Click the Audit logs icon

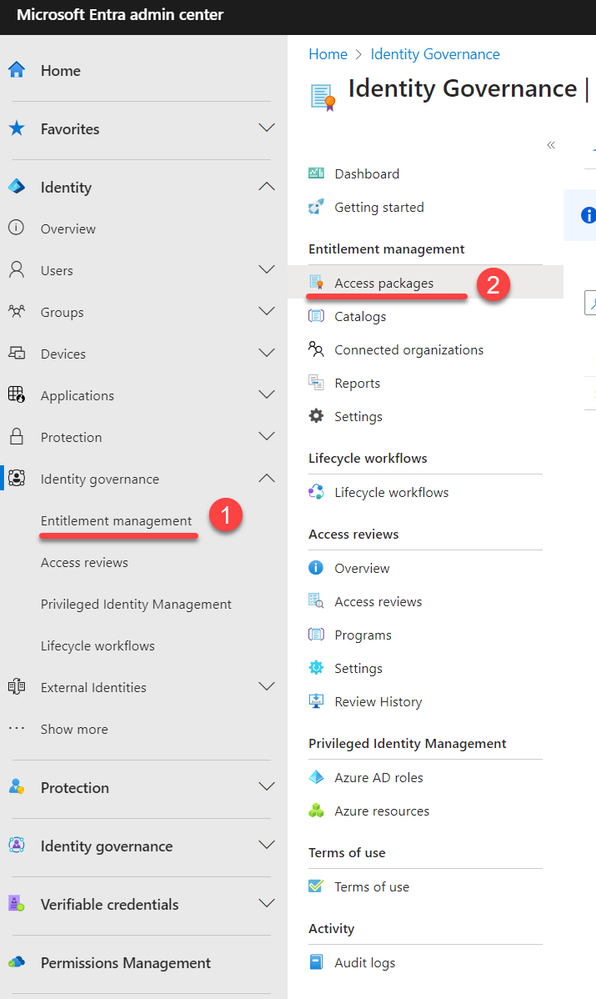(x=316, y=962)
